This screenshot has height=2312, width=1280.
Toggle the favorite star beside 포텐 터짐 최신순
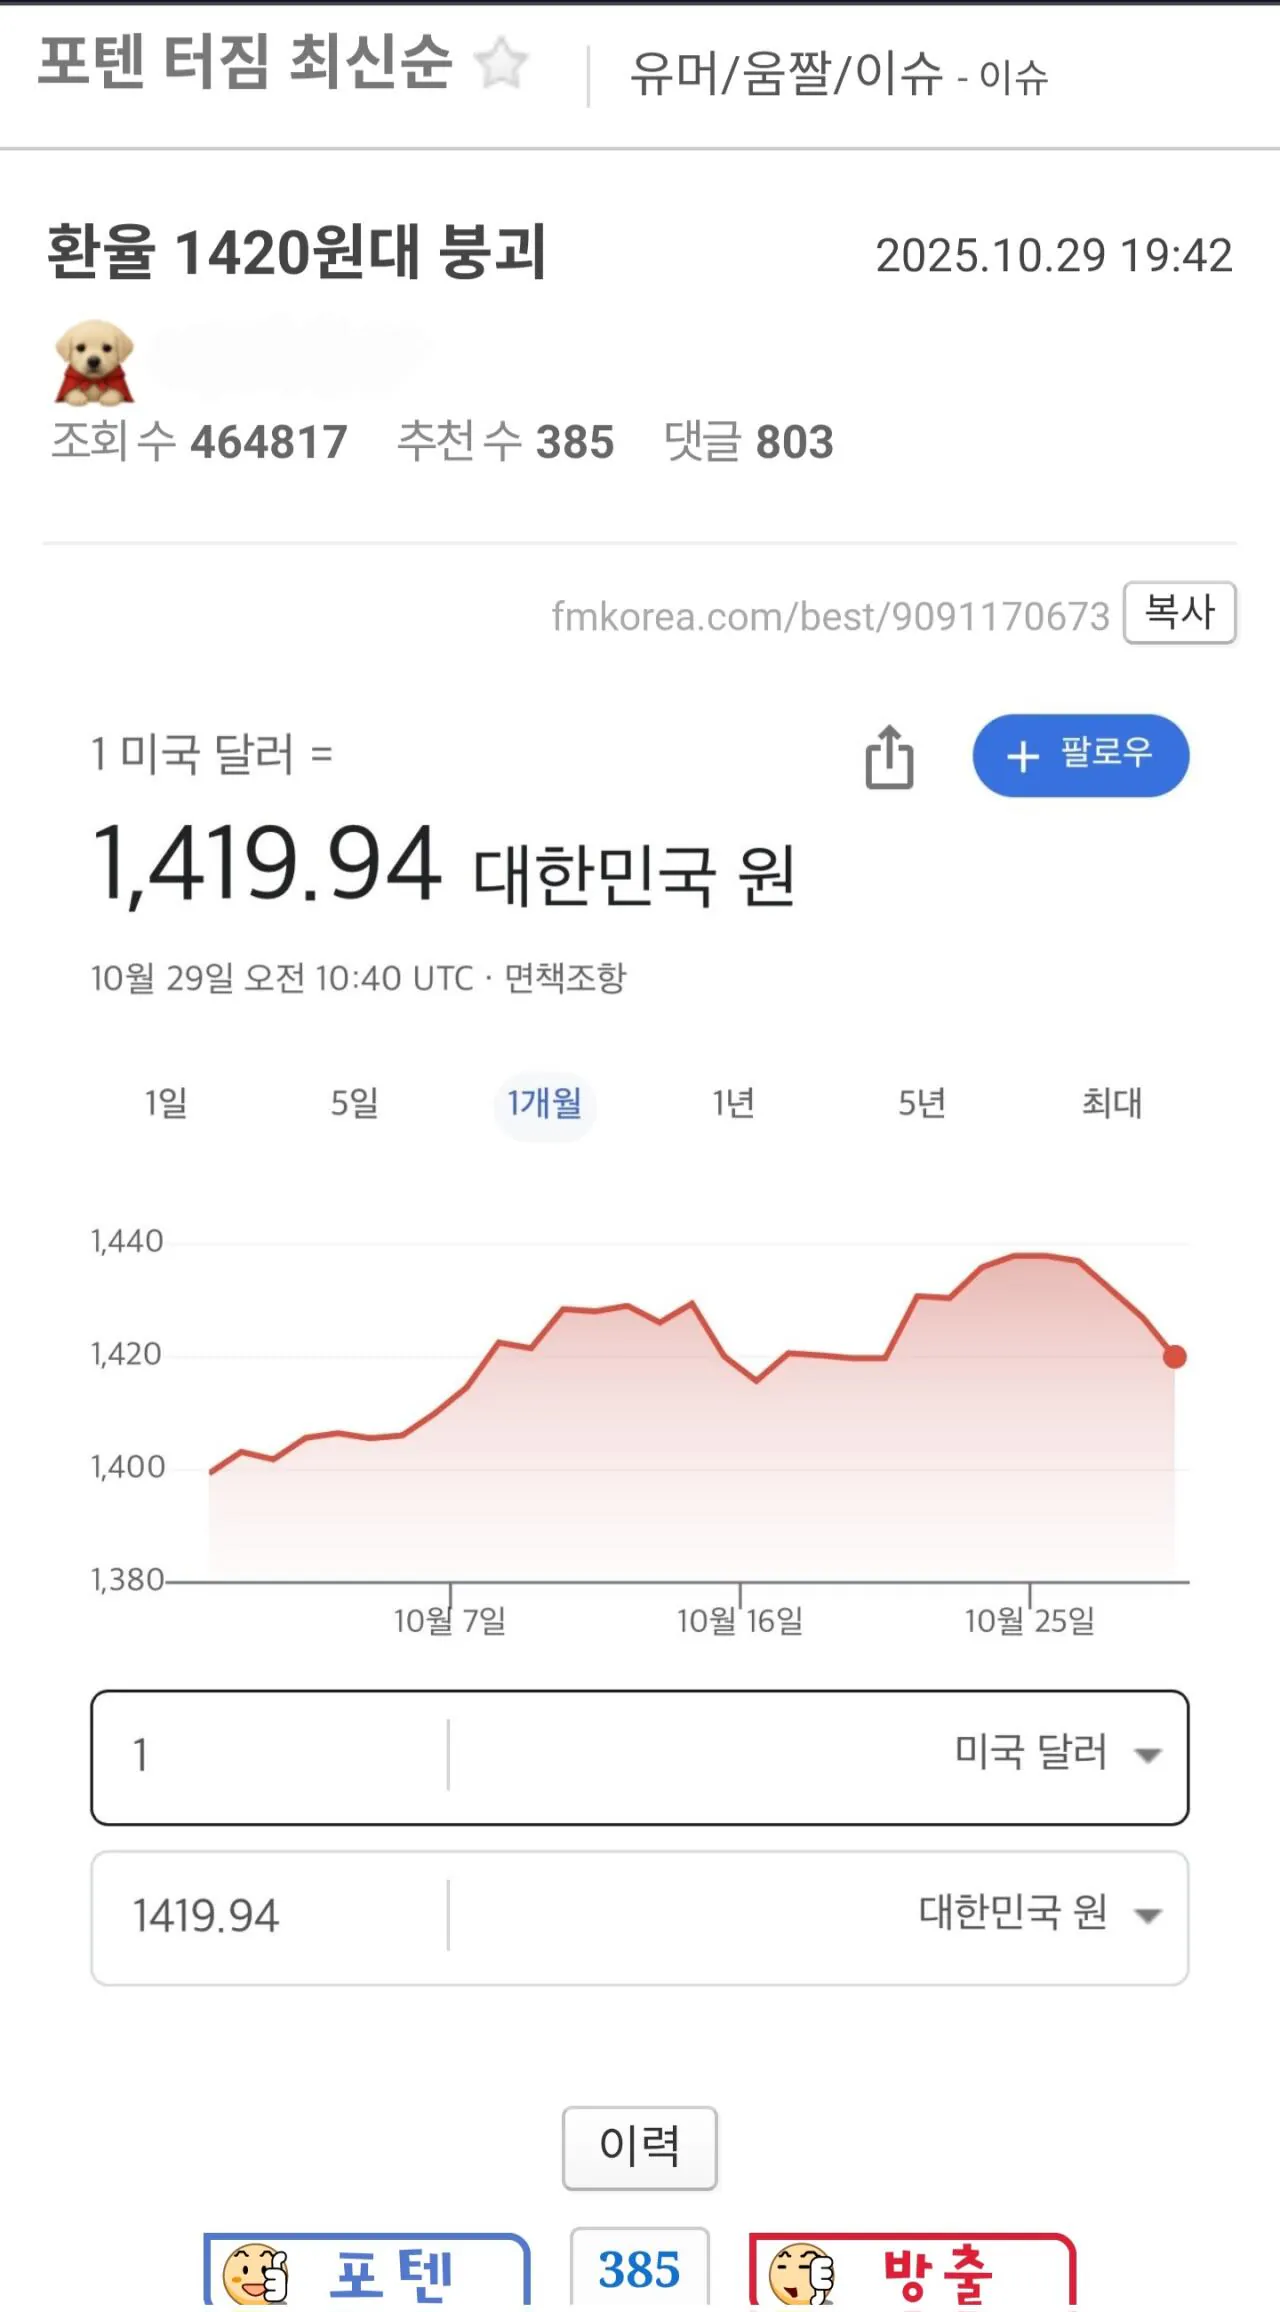(x=501, y=64)
